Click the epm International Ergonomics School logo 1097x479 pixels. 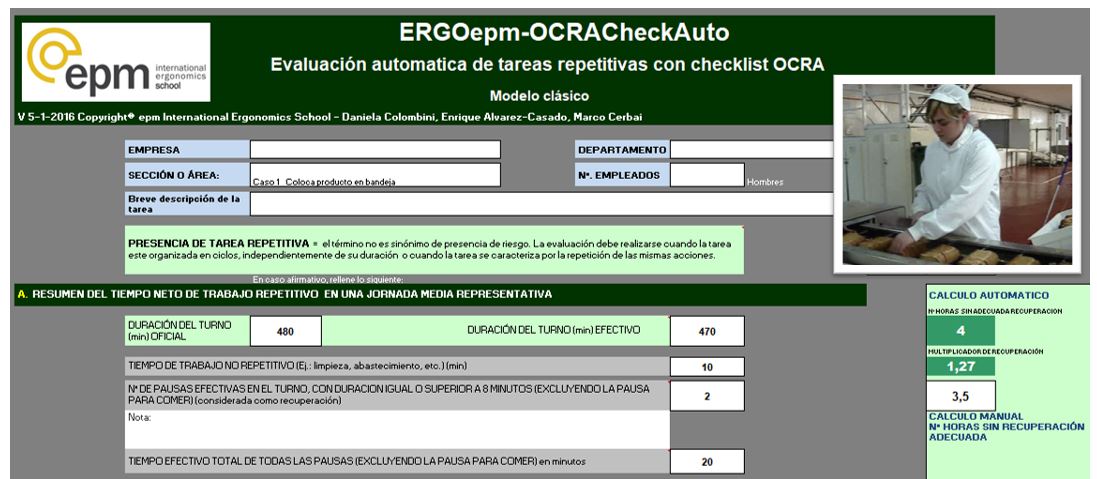click(x=116, y=62)
